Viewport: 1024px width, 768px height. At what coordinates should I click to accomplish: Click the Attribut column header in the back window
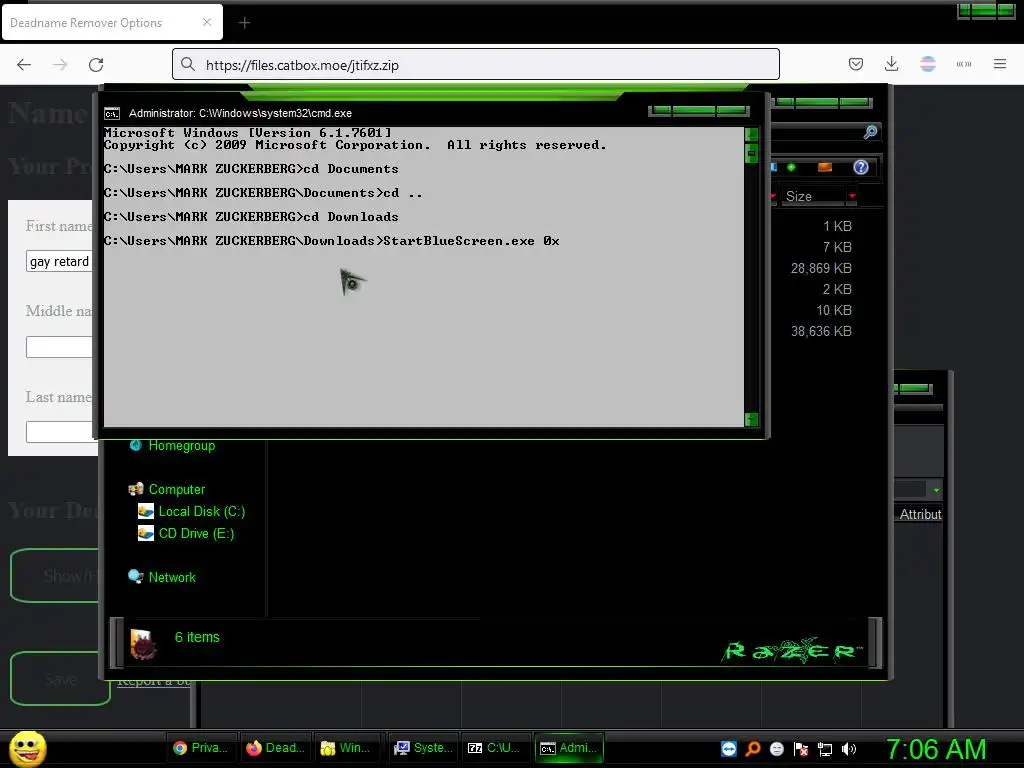pos(920,514)
